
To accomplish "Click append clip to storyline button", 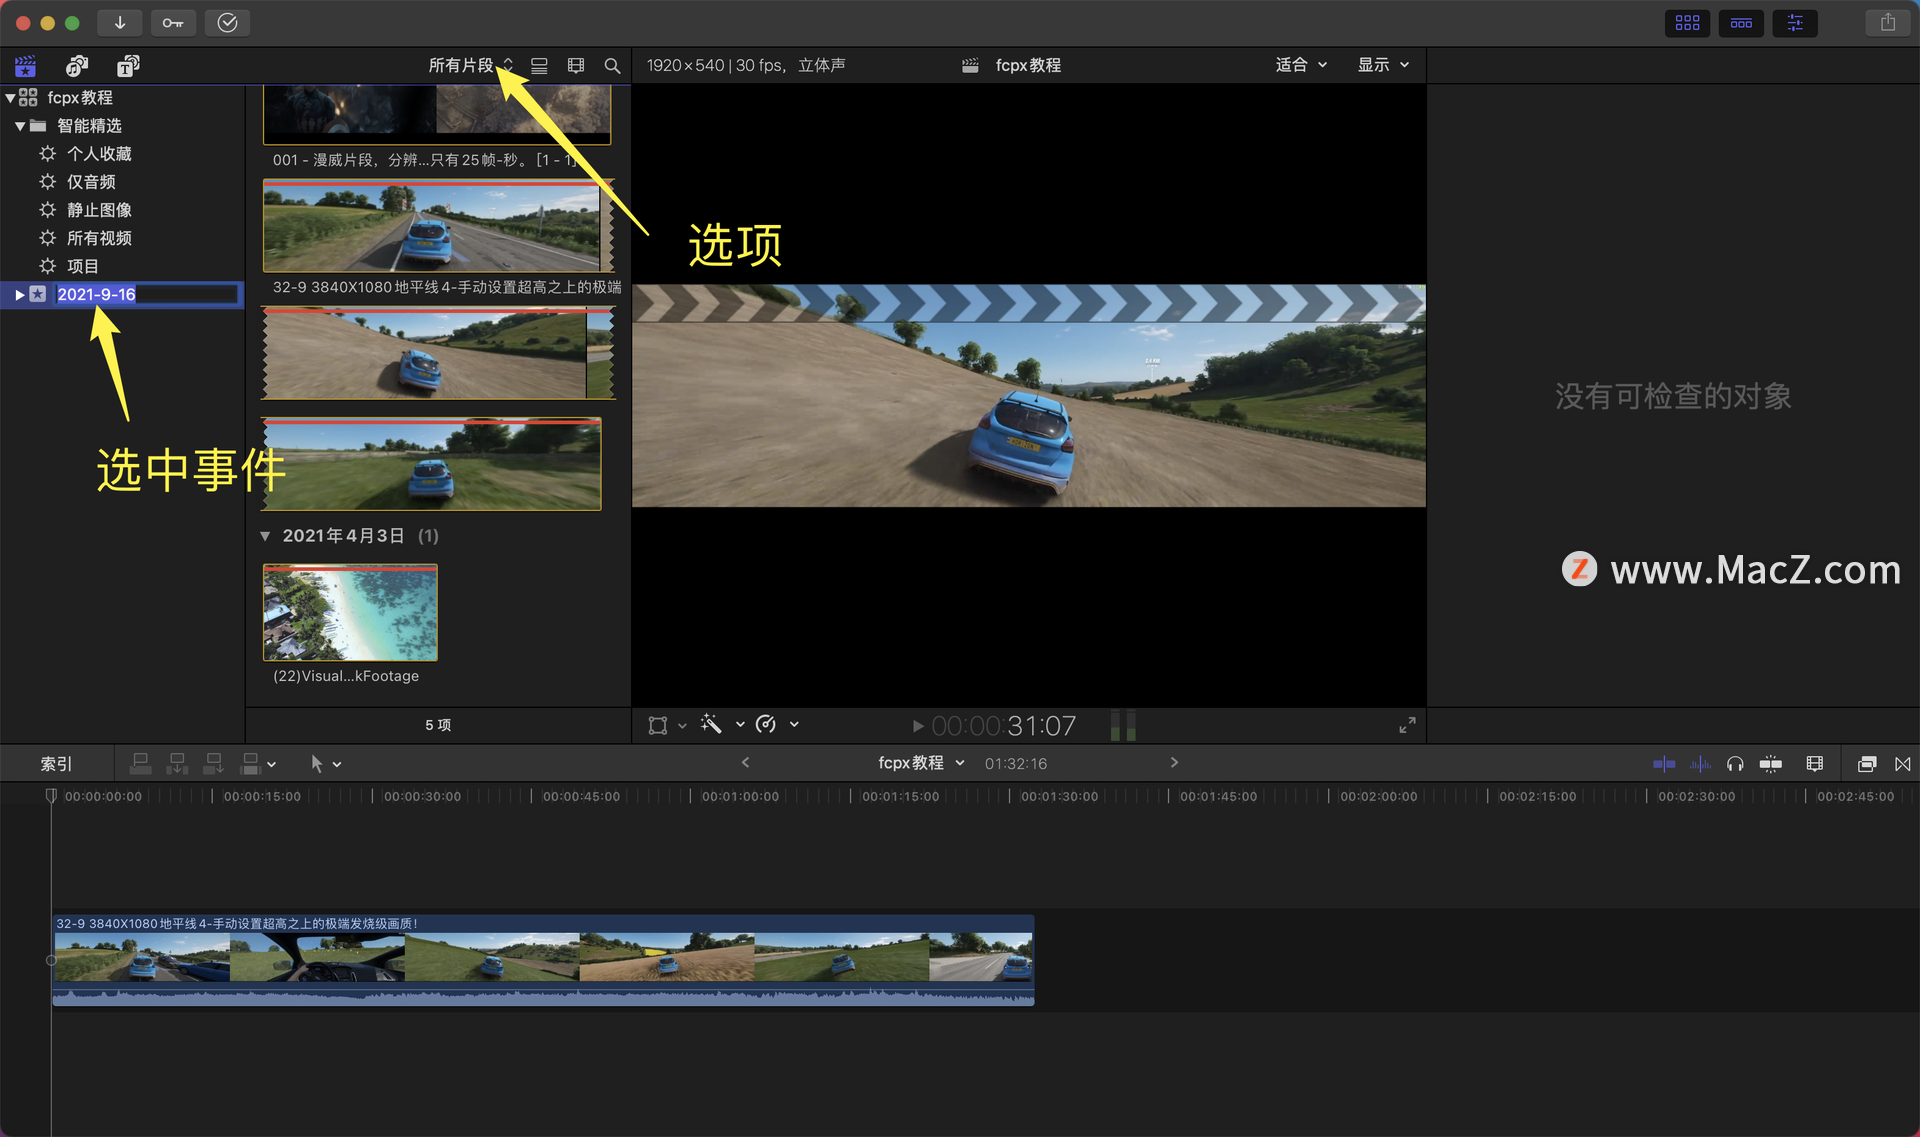I will (213, 764).
